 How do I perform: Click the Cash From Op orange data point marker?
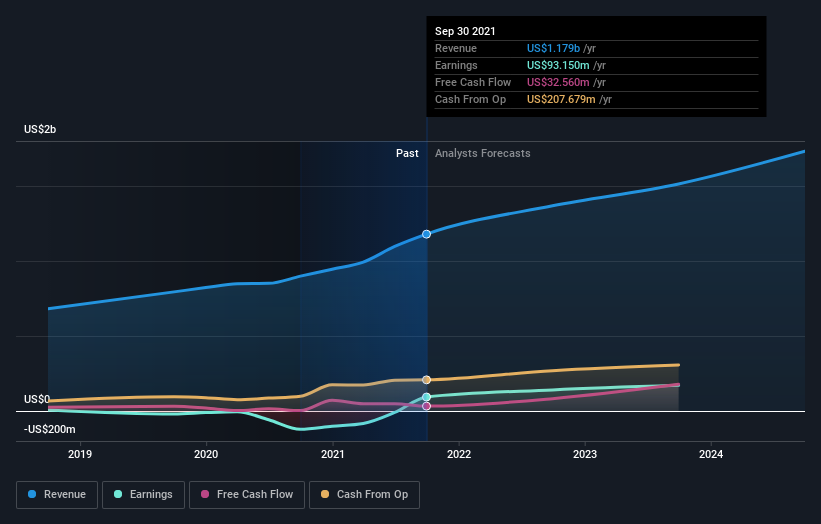click(x=427, y=380)
